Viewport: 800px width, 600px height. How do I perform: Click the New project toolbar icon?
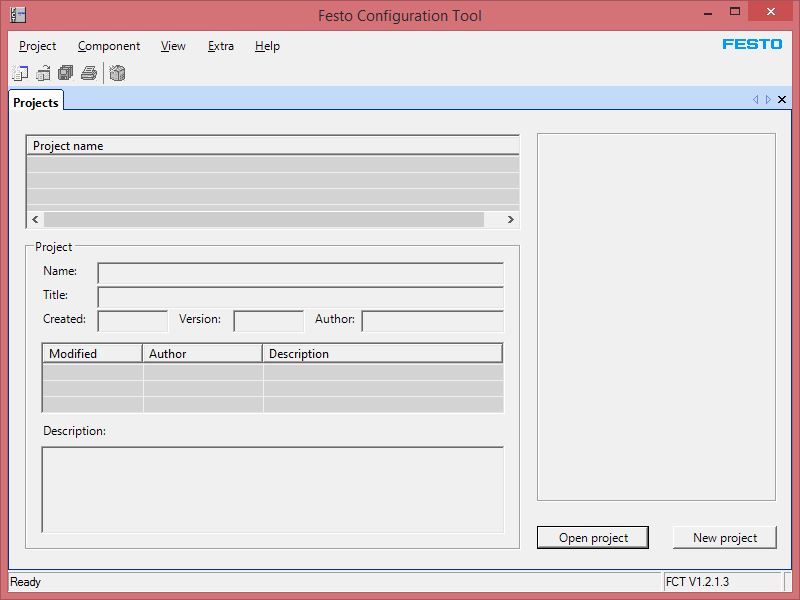point(20,73)
